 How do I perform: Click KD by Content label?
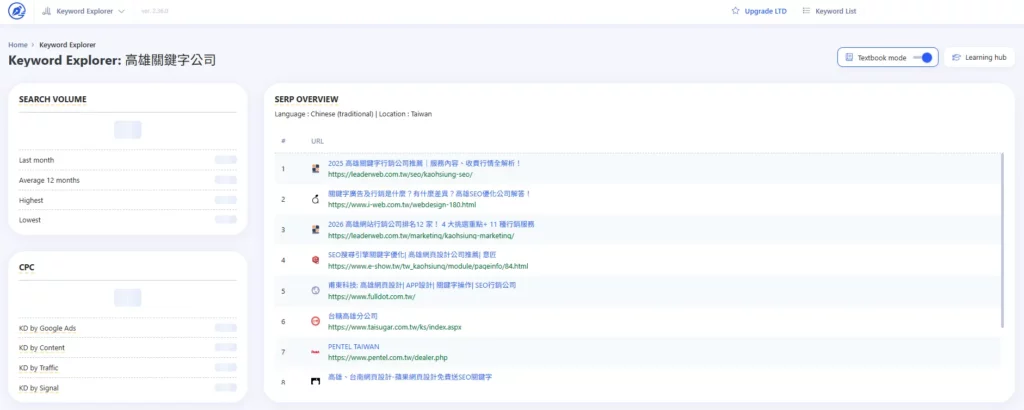[x=42, y=347]
